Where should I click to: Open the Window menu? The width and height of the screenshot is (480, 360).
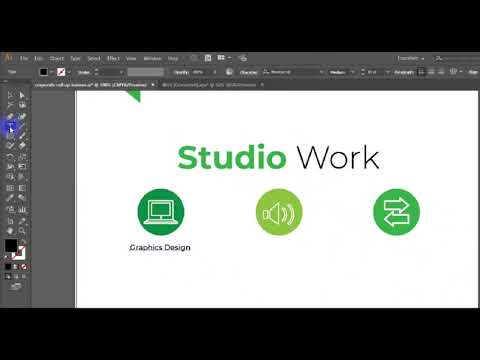pos(152,58)
